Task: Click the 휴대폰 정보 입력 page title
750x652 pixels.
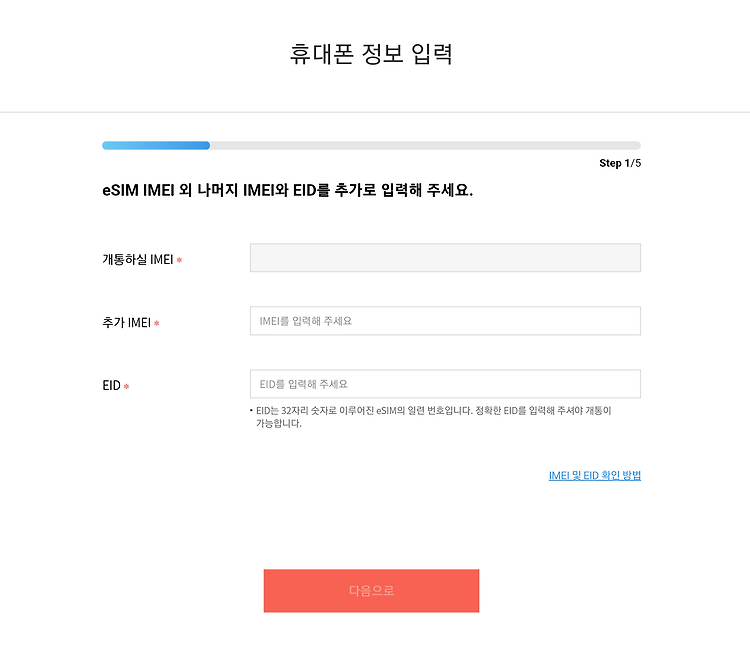Action: 371,54
